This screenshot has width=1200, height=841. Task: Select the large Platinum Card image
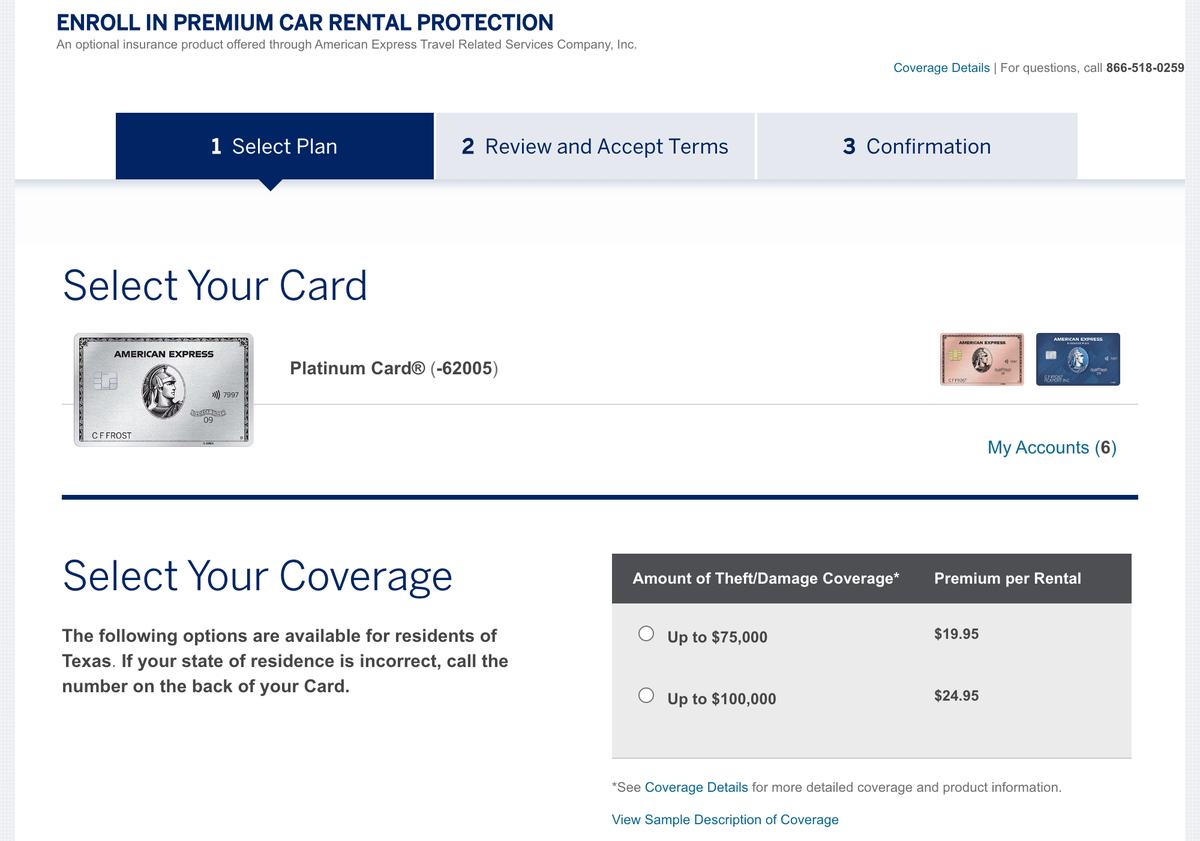pos(163,390)
